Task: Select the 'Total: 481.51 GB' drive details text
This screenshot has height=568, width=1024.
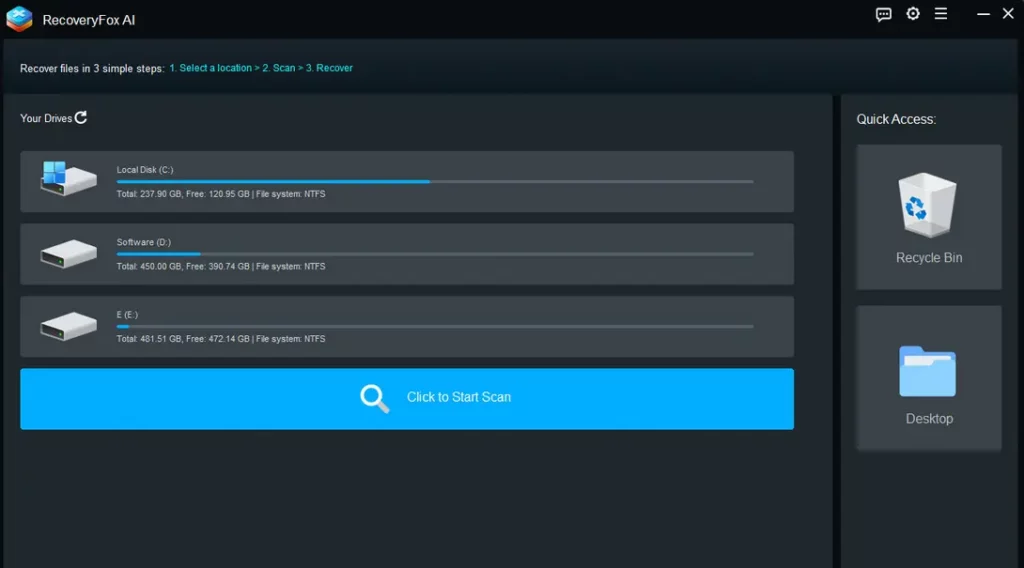Action: pyautogui.click(x=220, y=339)
